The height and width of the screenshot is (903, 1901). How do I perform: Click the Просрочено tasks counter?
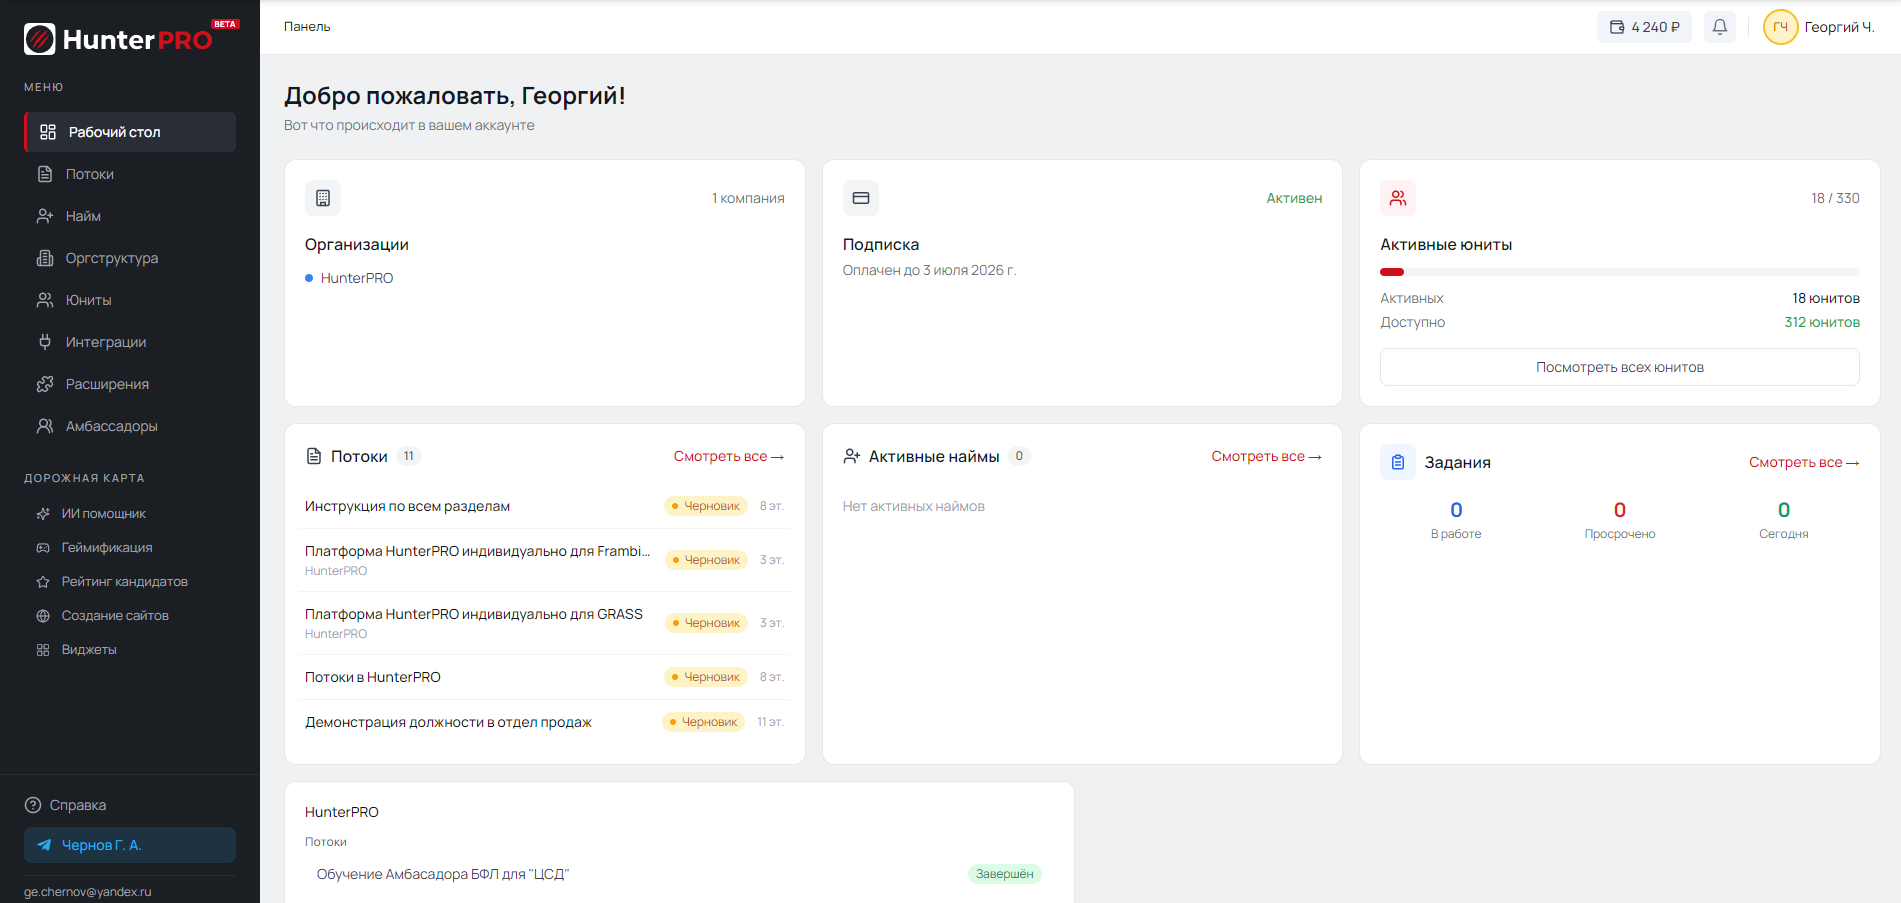tap(1620, 520)
